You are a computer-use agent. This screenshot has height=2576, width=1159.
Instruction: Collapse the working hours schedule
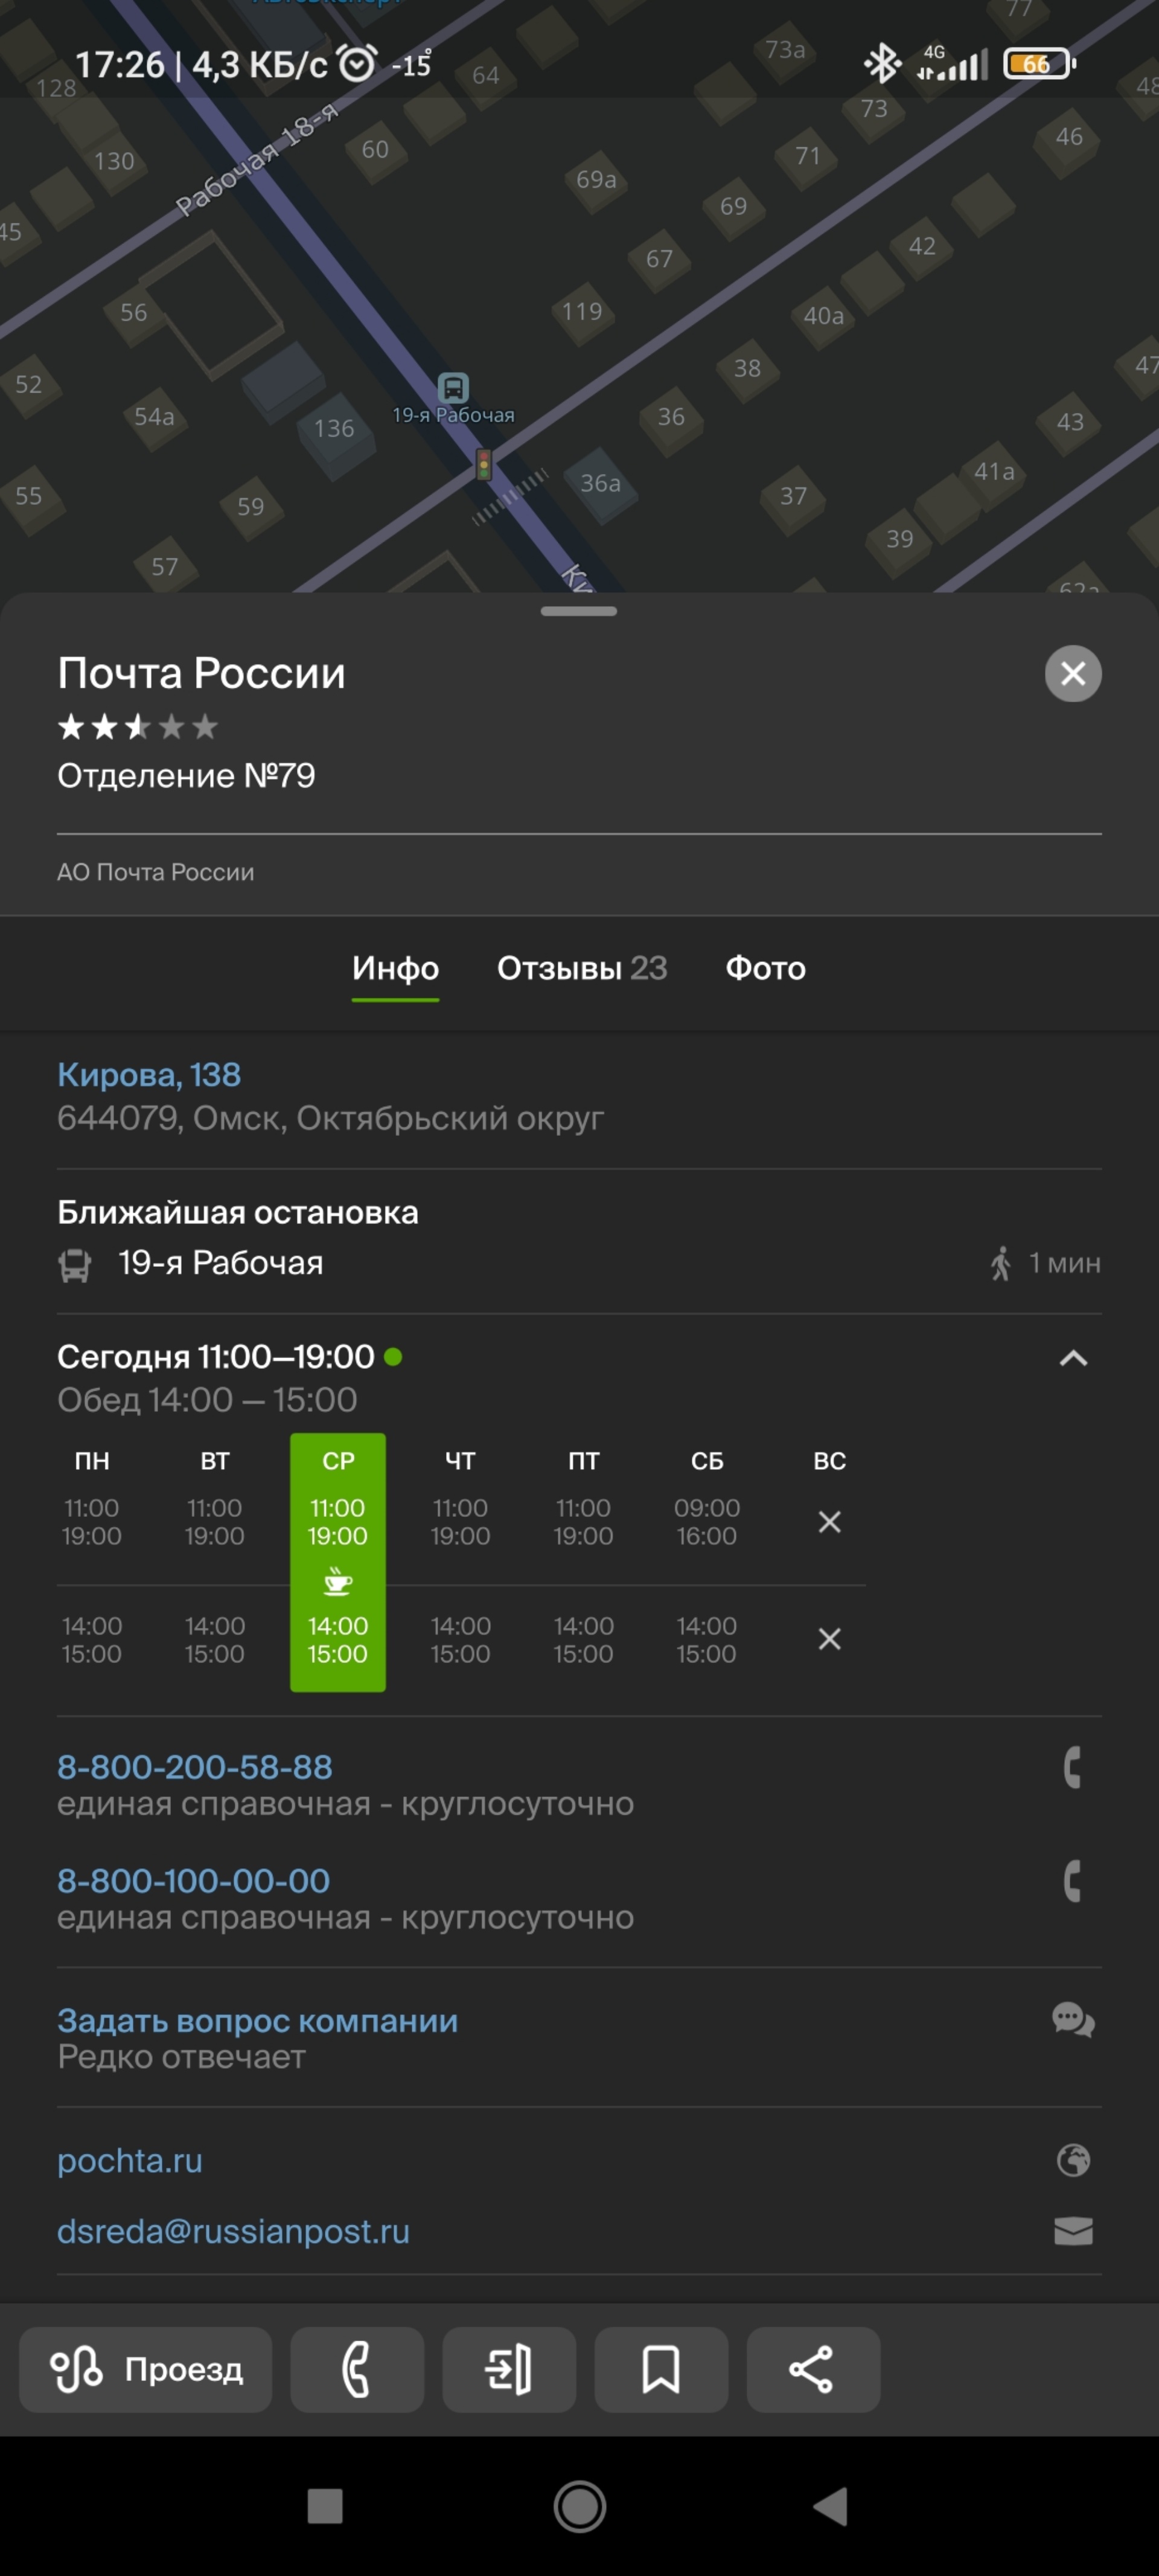1073,1358
